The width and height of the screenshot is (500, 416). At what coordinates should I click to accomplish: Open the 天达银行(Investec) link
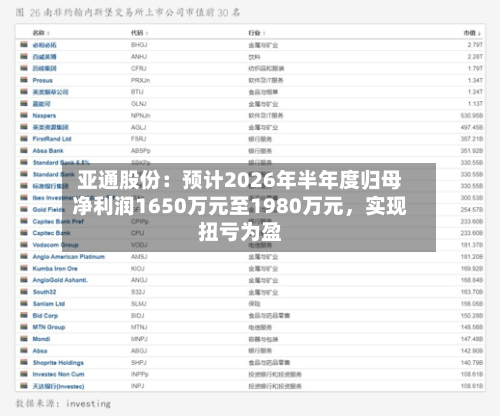point(58,386)
